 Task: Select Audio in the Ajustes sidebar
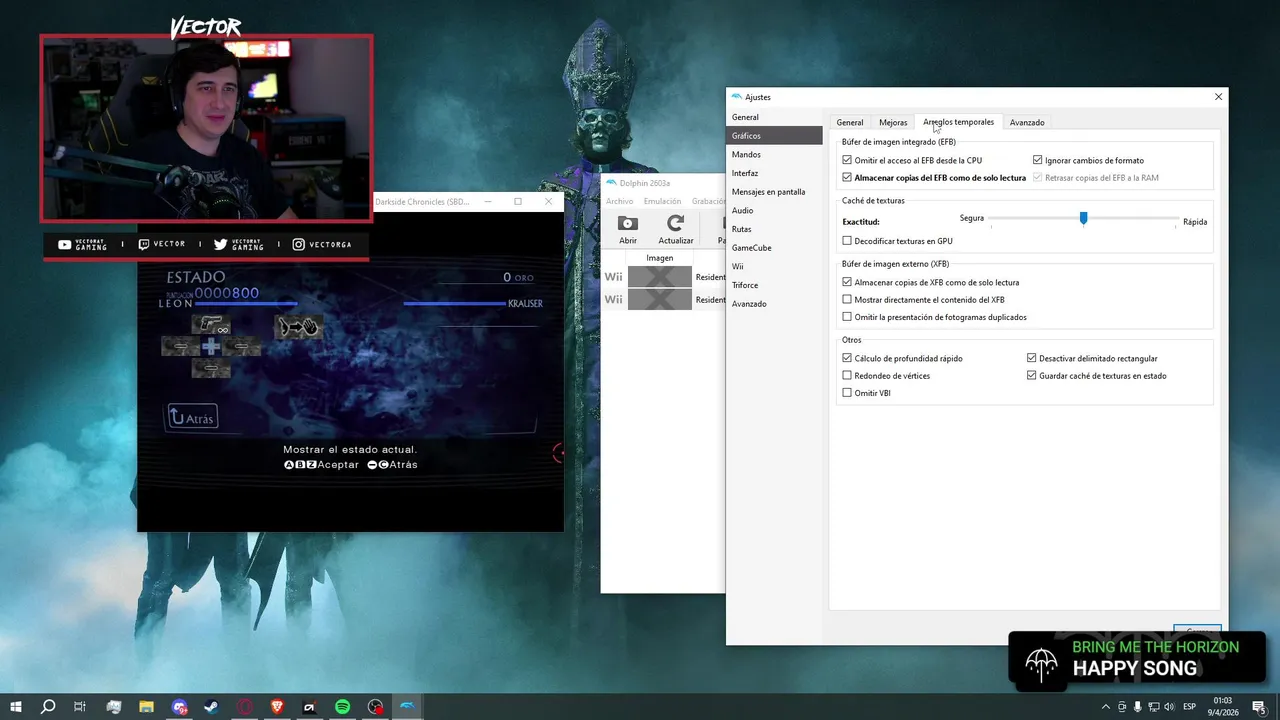774,210
